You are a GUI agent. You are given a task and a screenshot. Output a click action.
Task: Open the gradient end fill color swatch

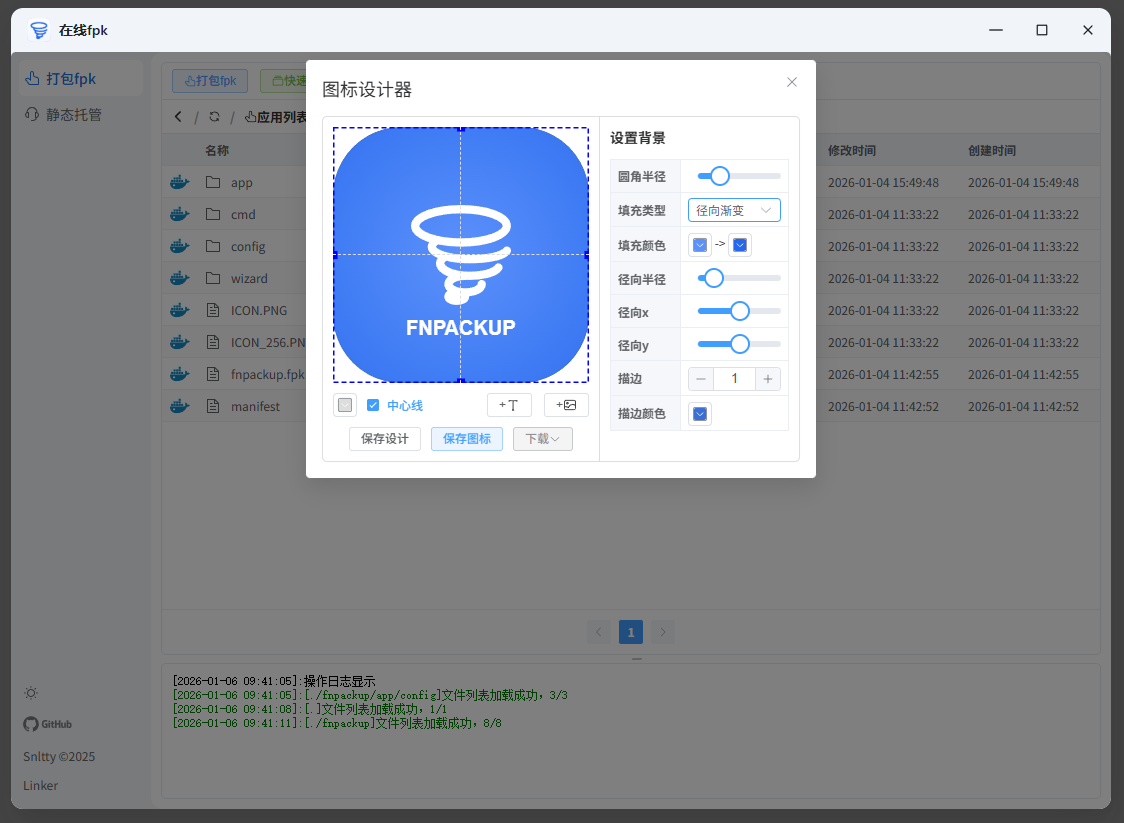coord(740,245)
